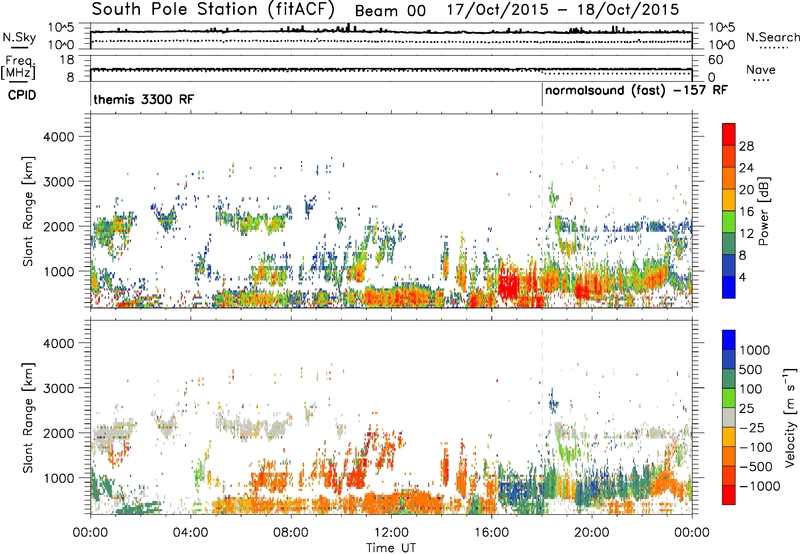The image size is (800, 554).
Task: Click the '-500' tick on Velocity colorbar
Action: [756, 466]
